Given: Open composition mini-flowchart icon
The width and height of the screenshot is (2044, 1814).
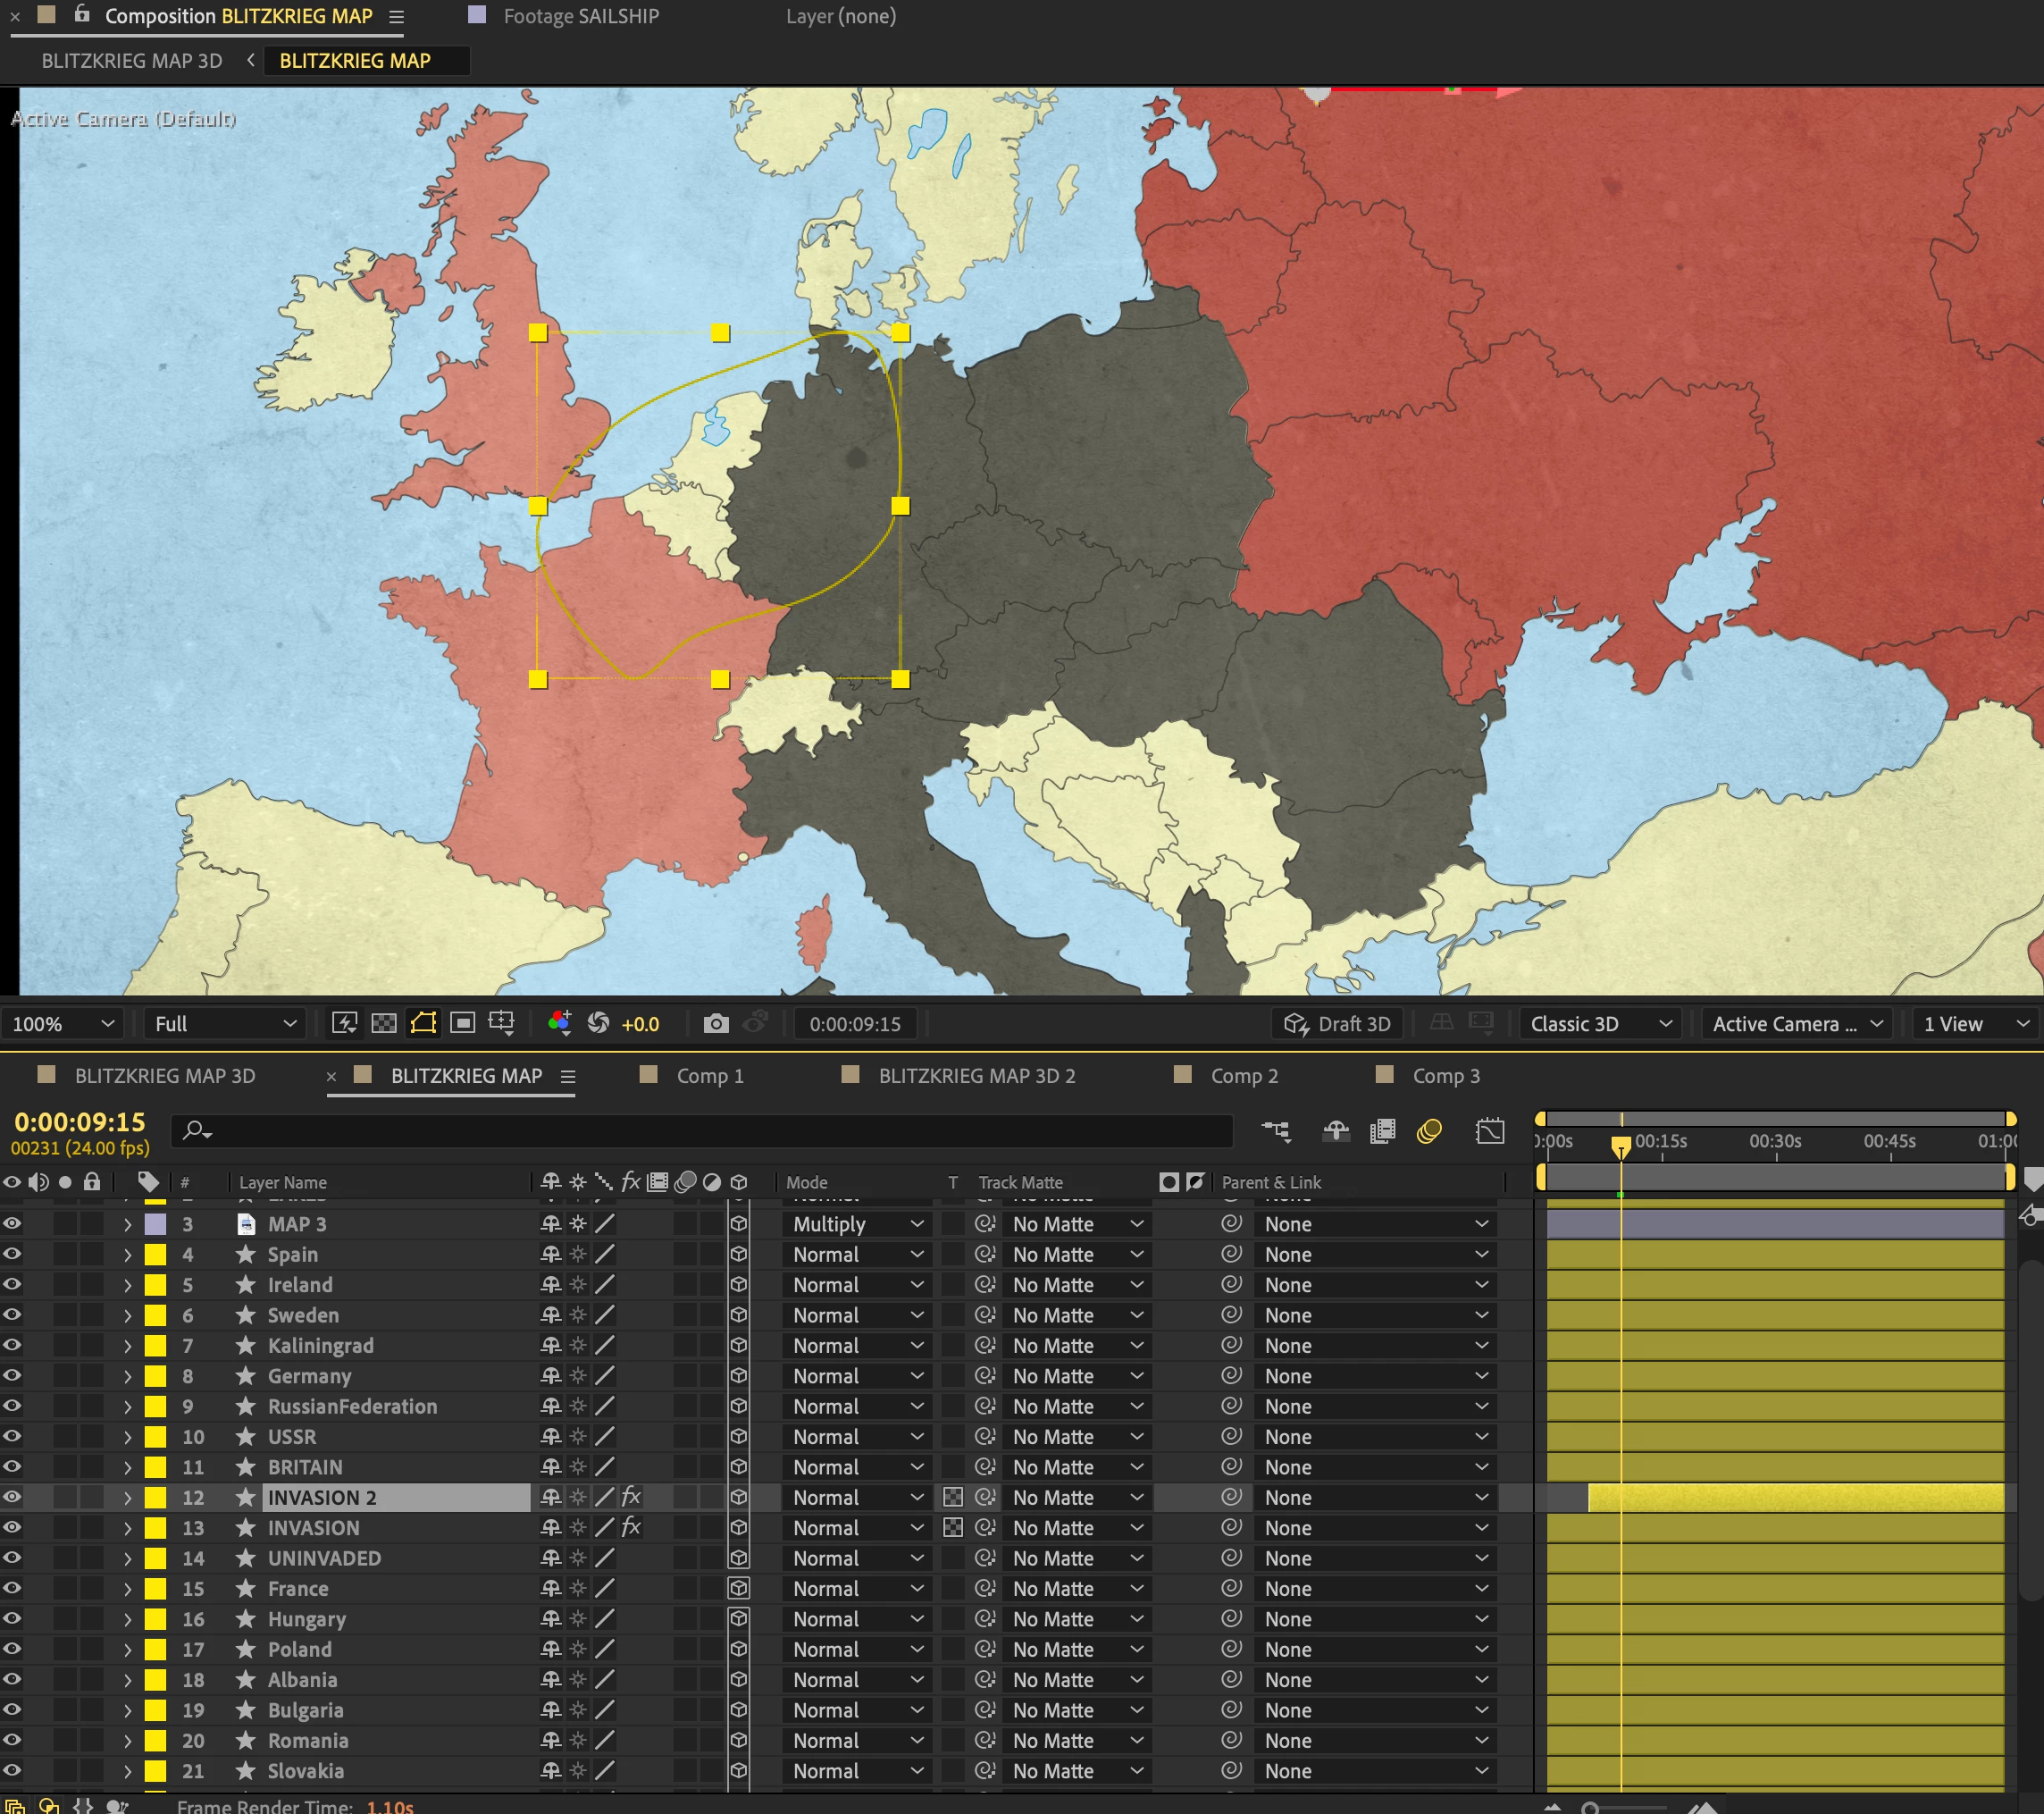Looking at the screenshot, I should pos(1277,1131).
